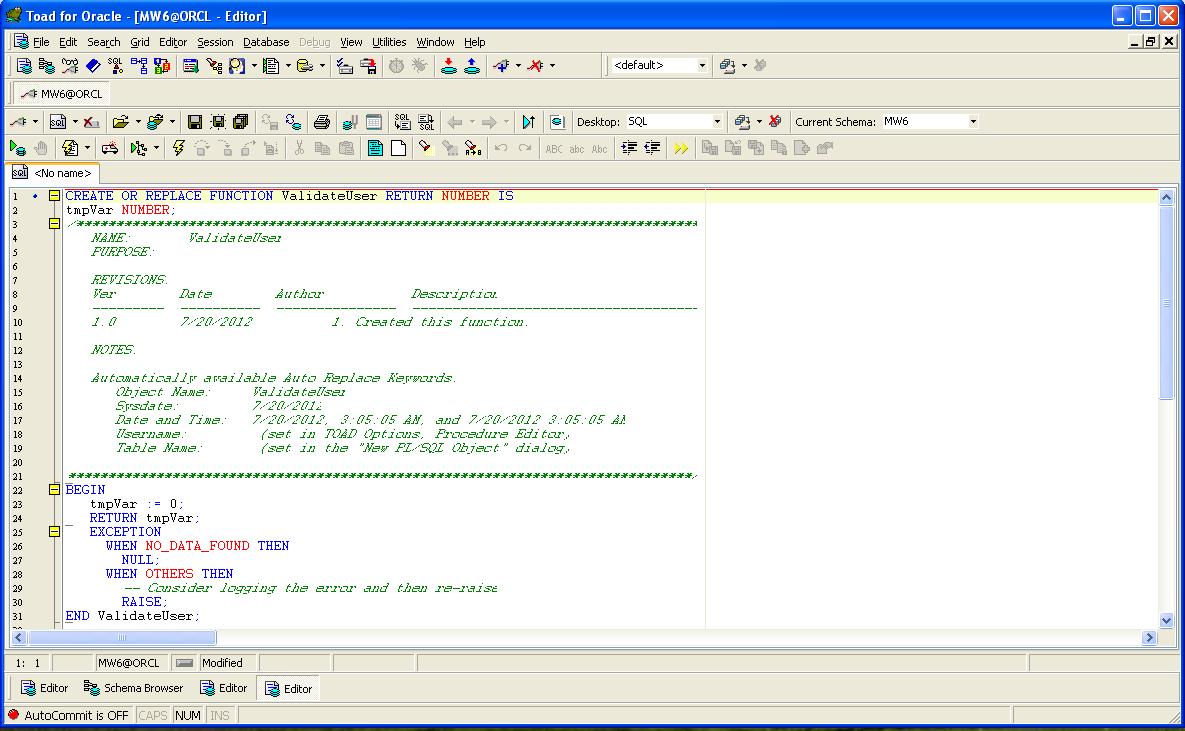Open the Window menu

(x=435, y=42)
